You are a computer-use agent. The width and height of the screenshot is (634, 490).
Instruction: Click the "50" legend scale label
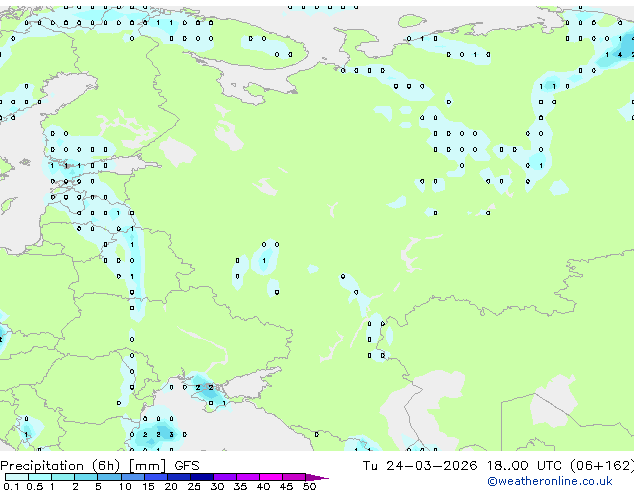[309, 486]
